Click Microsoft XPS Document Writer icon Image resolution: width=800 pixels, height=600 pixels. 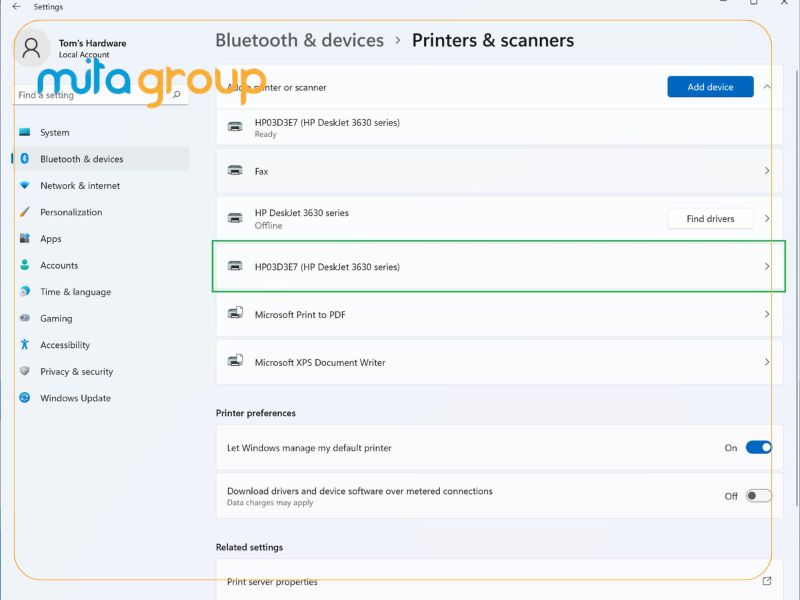235,361
